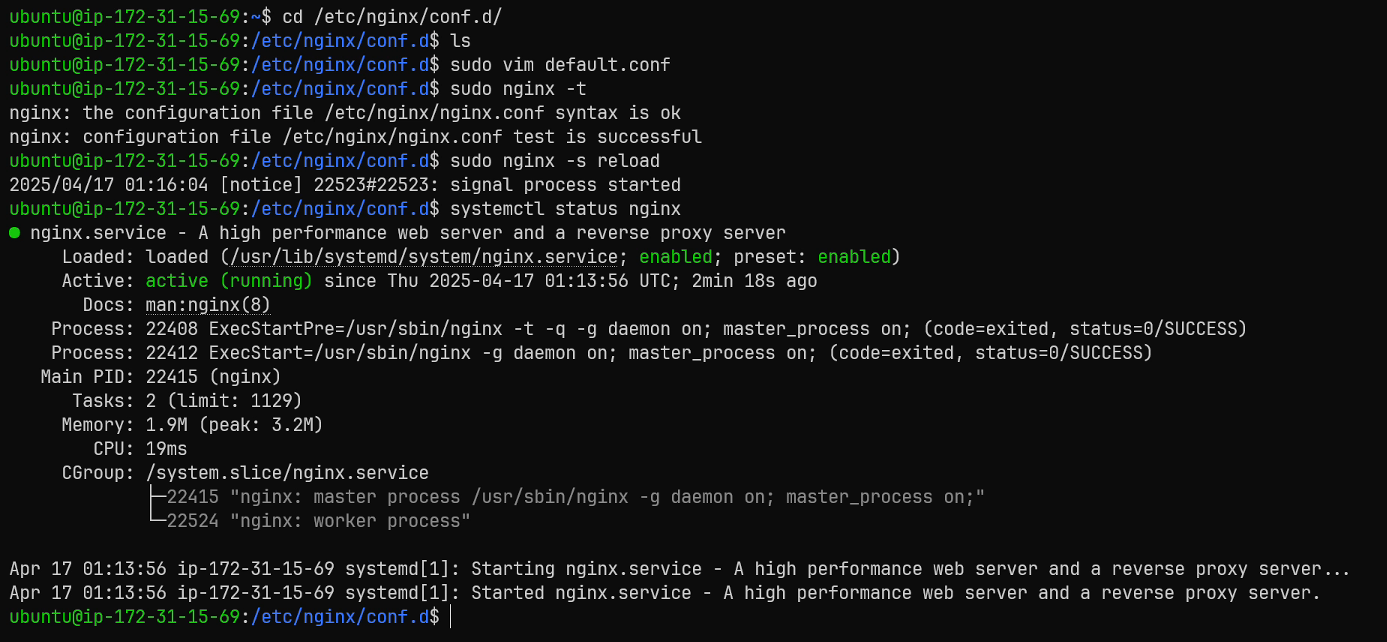The width and height of the screenshot is (1387, 642).
Task: Click the 'signal process started' notice line
Action: click(345, 185)
